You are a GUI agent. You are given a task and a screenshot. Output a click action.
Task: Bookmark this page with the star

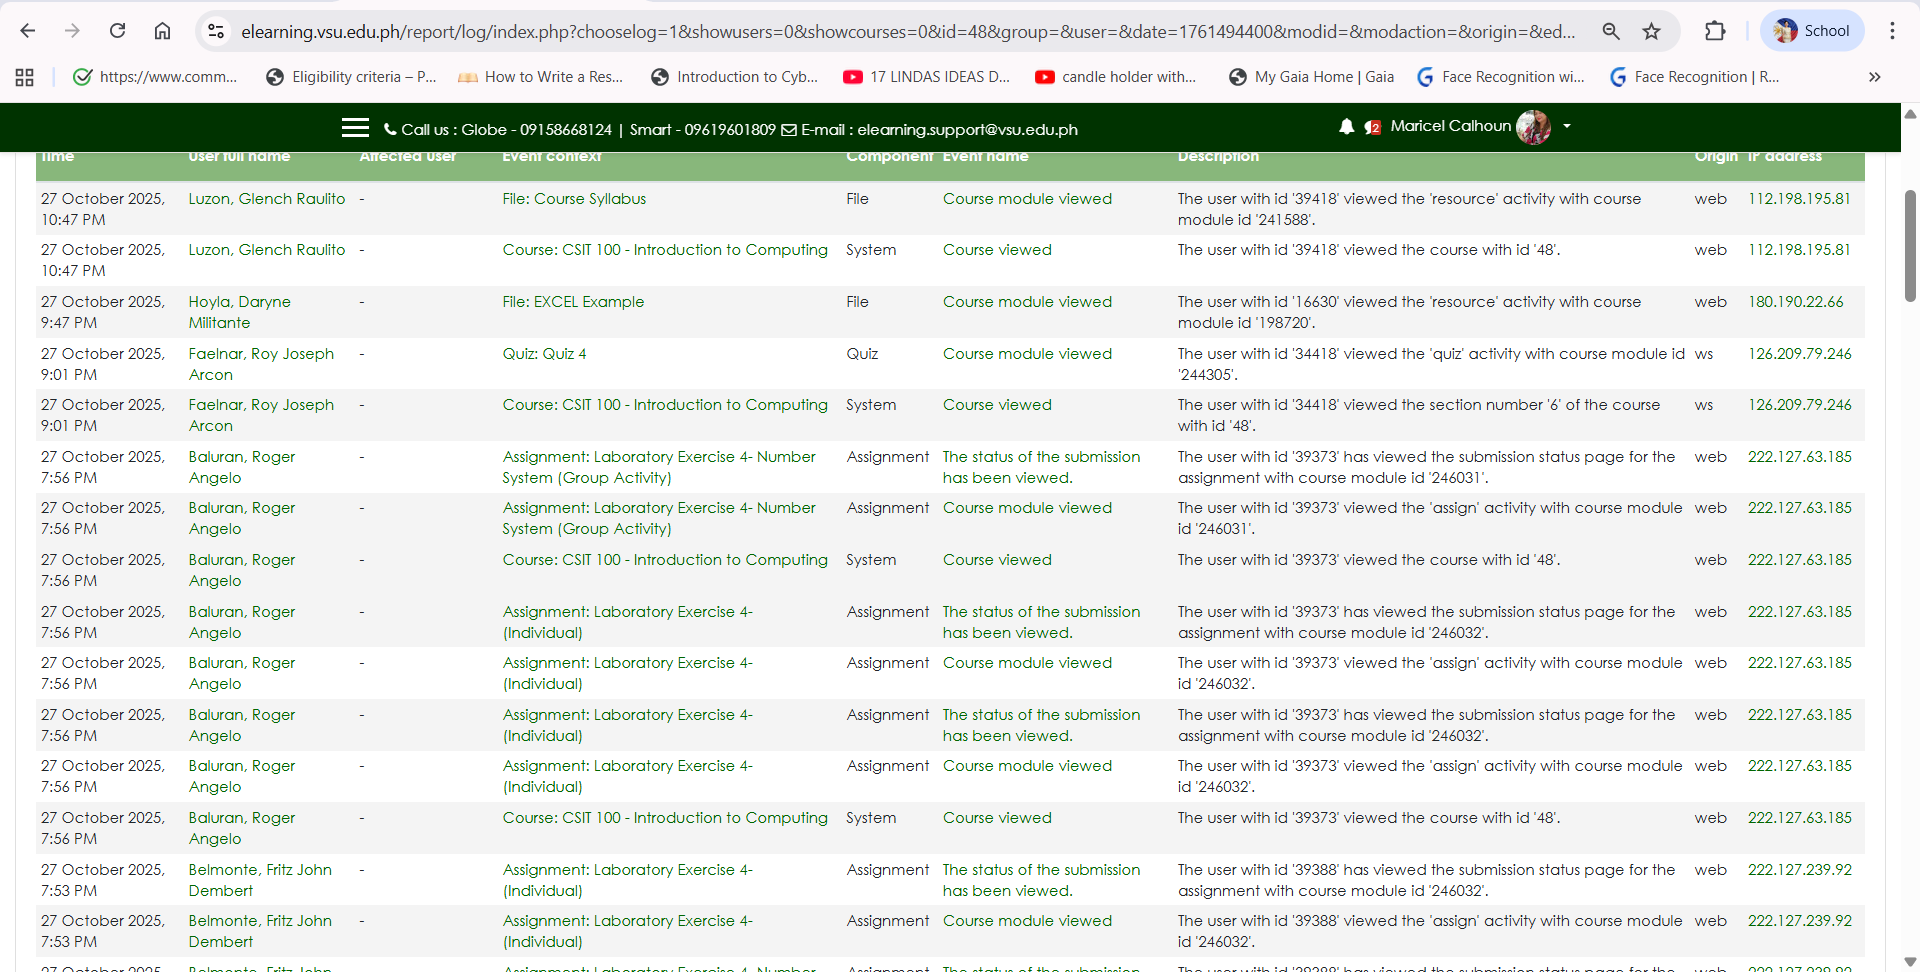pos(1651,31)
